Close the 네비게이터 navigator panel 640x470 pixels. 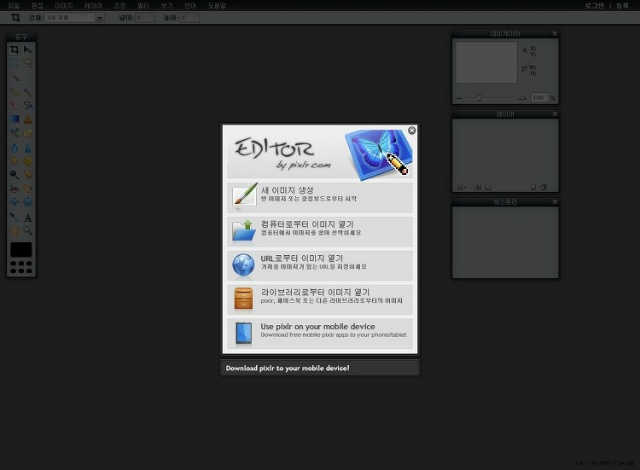pyautogui.click(x=555, y=33)
